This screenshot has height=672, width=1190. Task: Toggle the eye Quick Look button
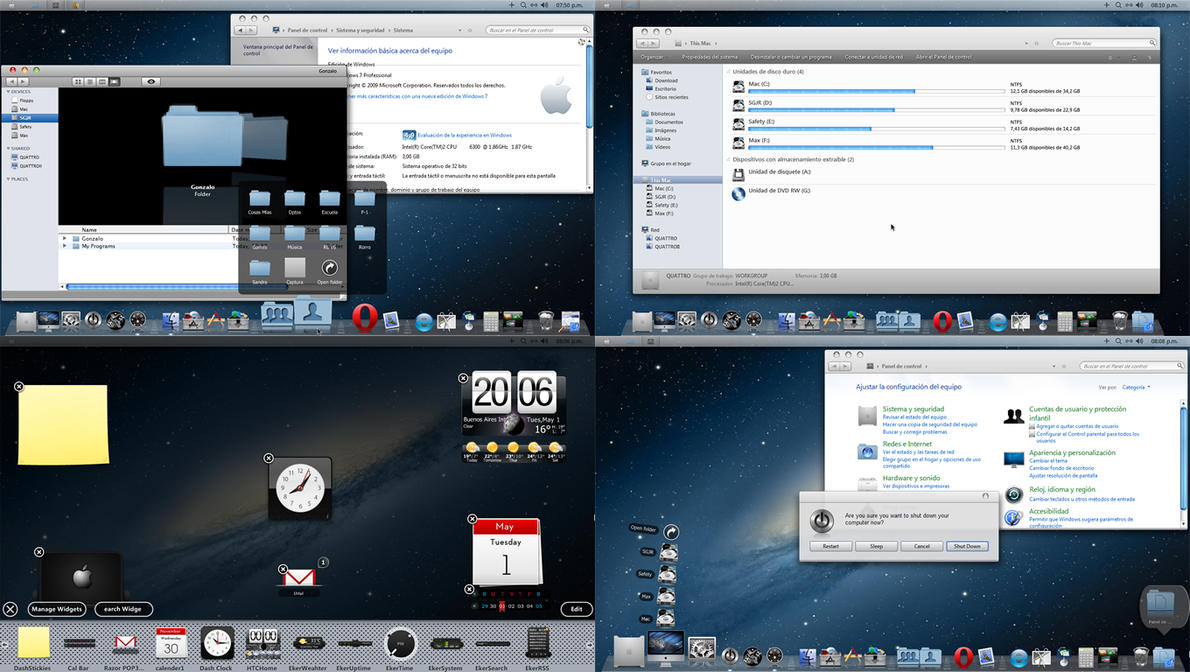tap(150, 81)
